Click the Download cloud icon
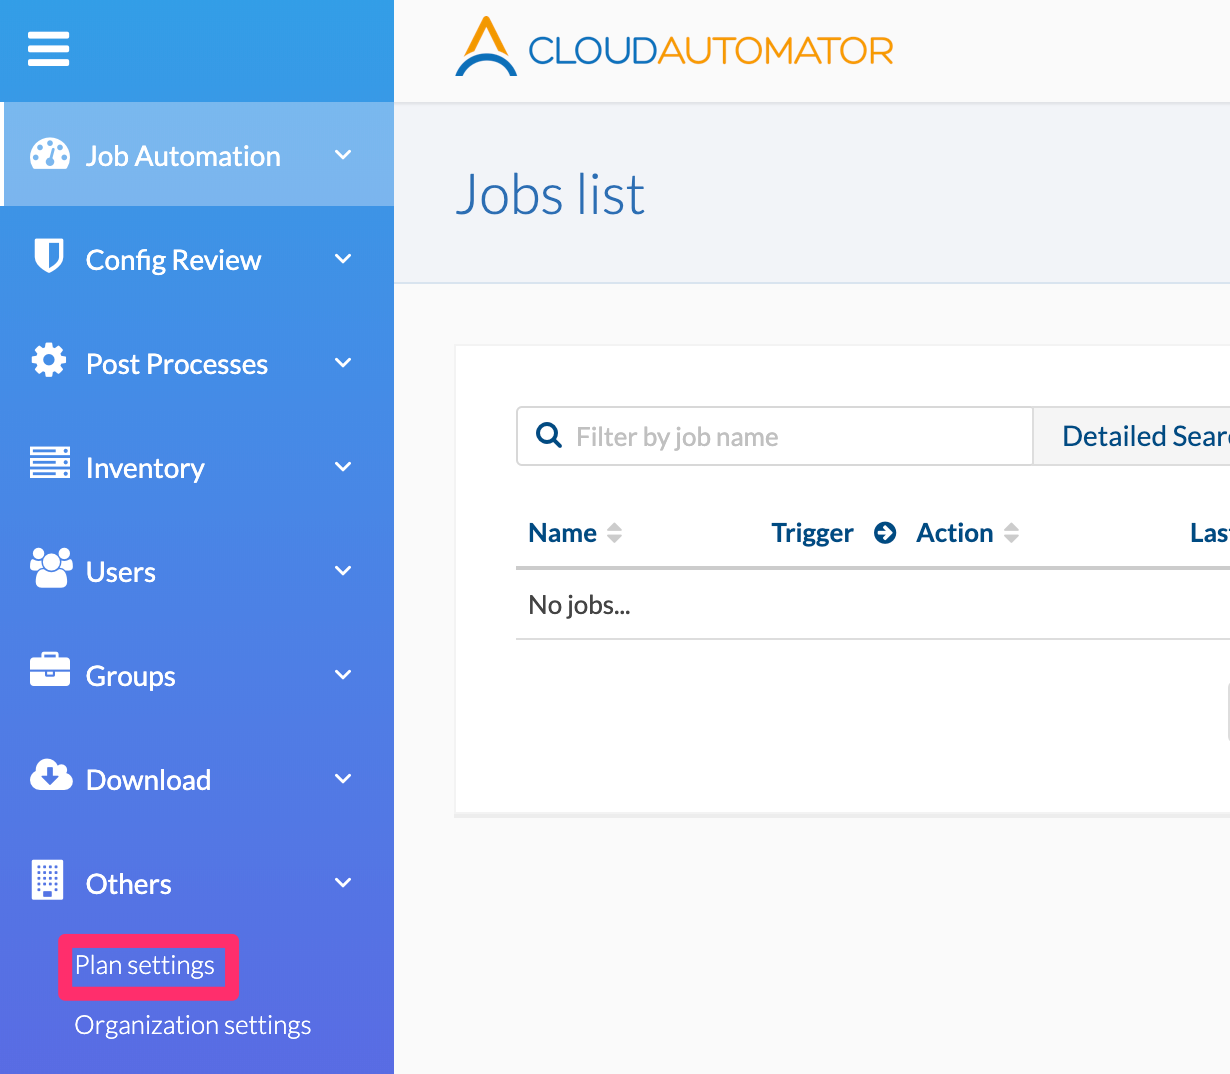The width and height of the screenshot is (1230, 1074). (x=51, y=775)
